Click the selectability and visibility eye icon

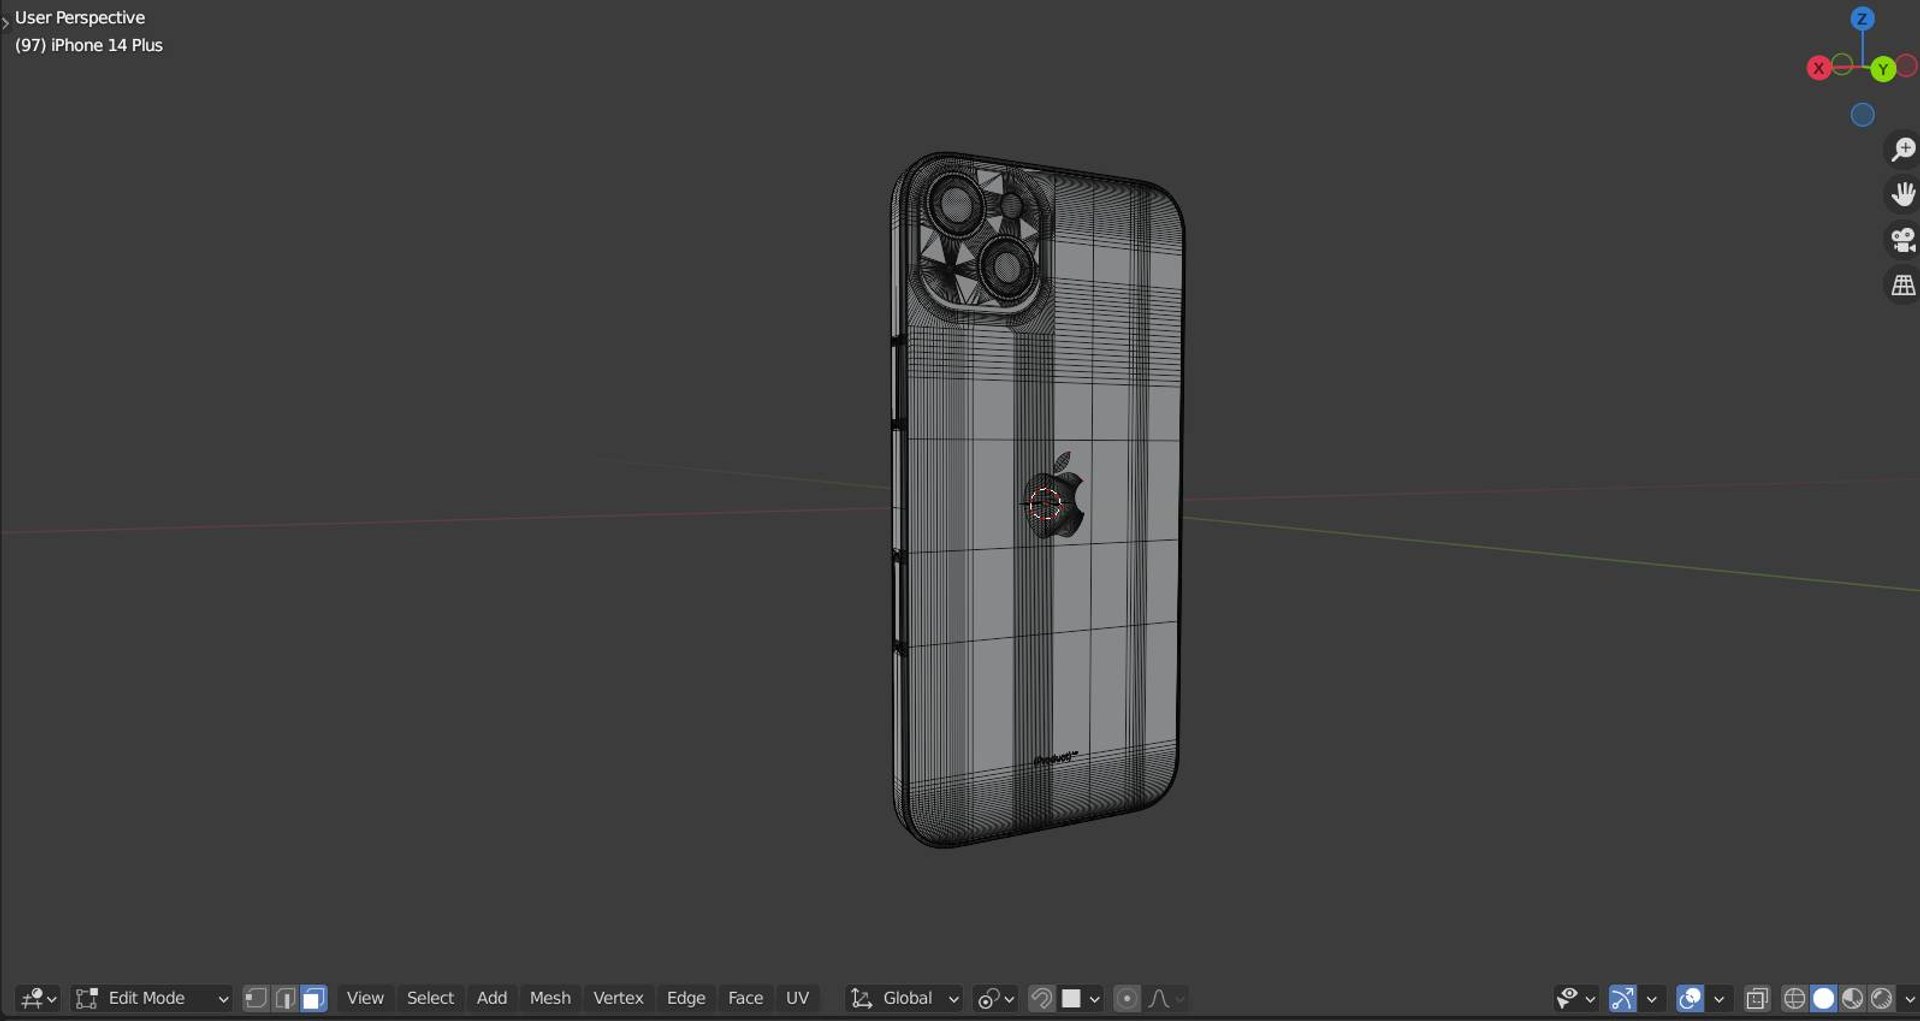click(1575, 998)
